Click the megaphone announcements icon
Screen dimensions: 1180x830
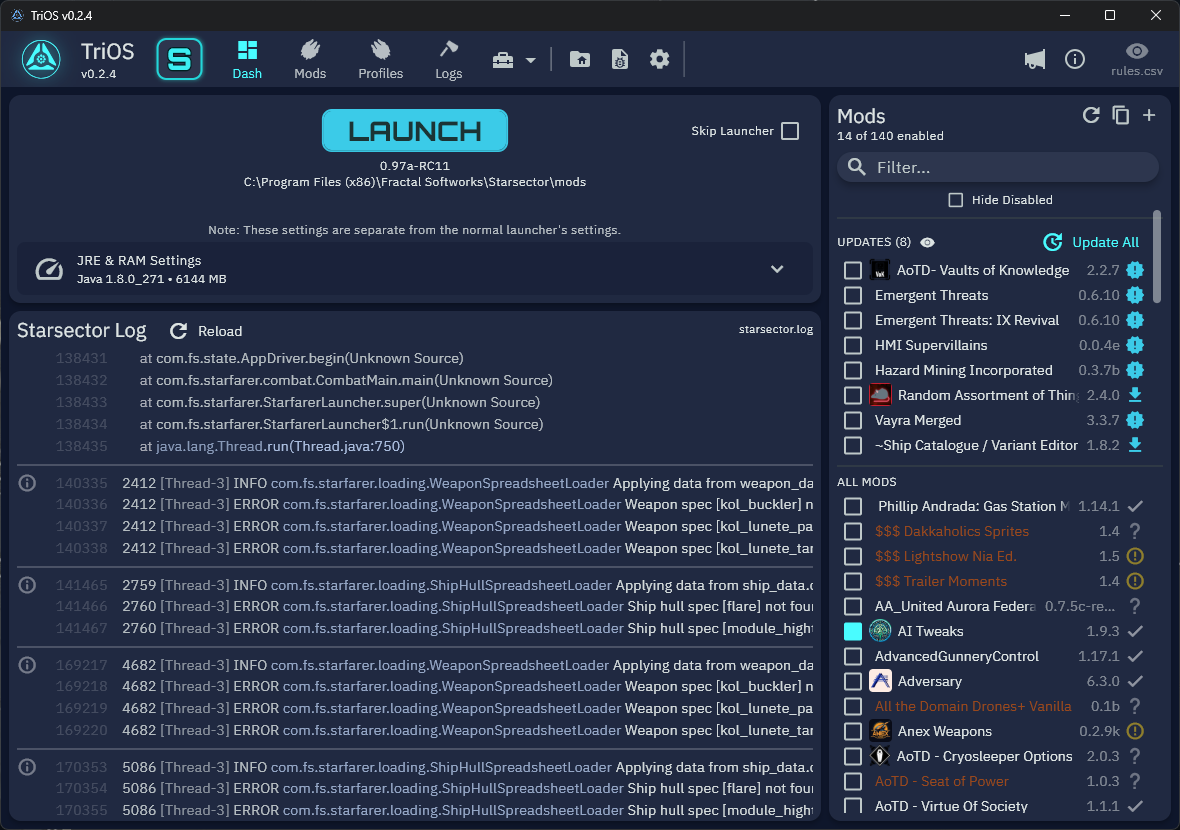point(1035,60)
